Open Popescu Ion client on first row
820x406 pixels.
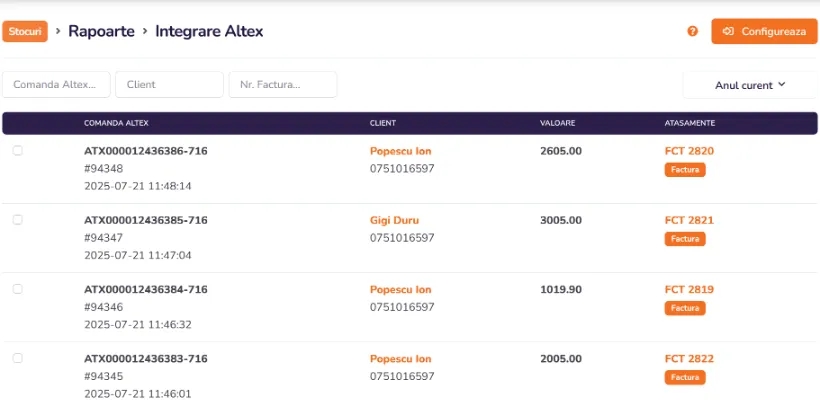pyautogui.click(x=400, y=151)
